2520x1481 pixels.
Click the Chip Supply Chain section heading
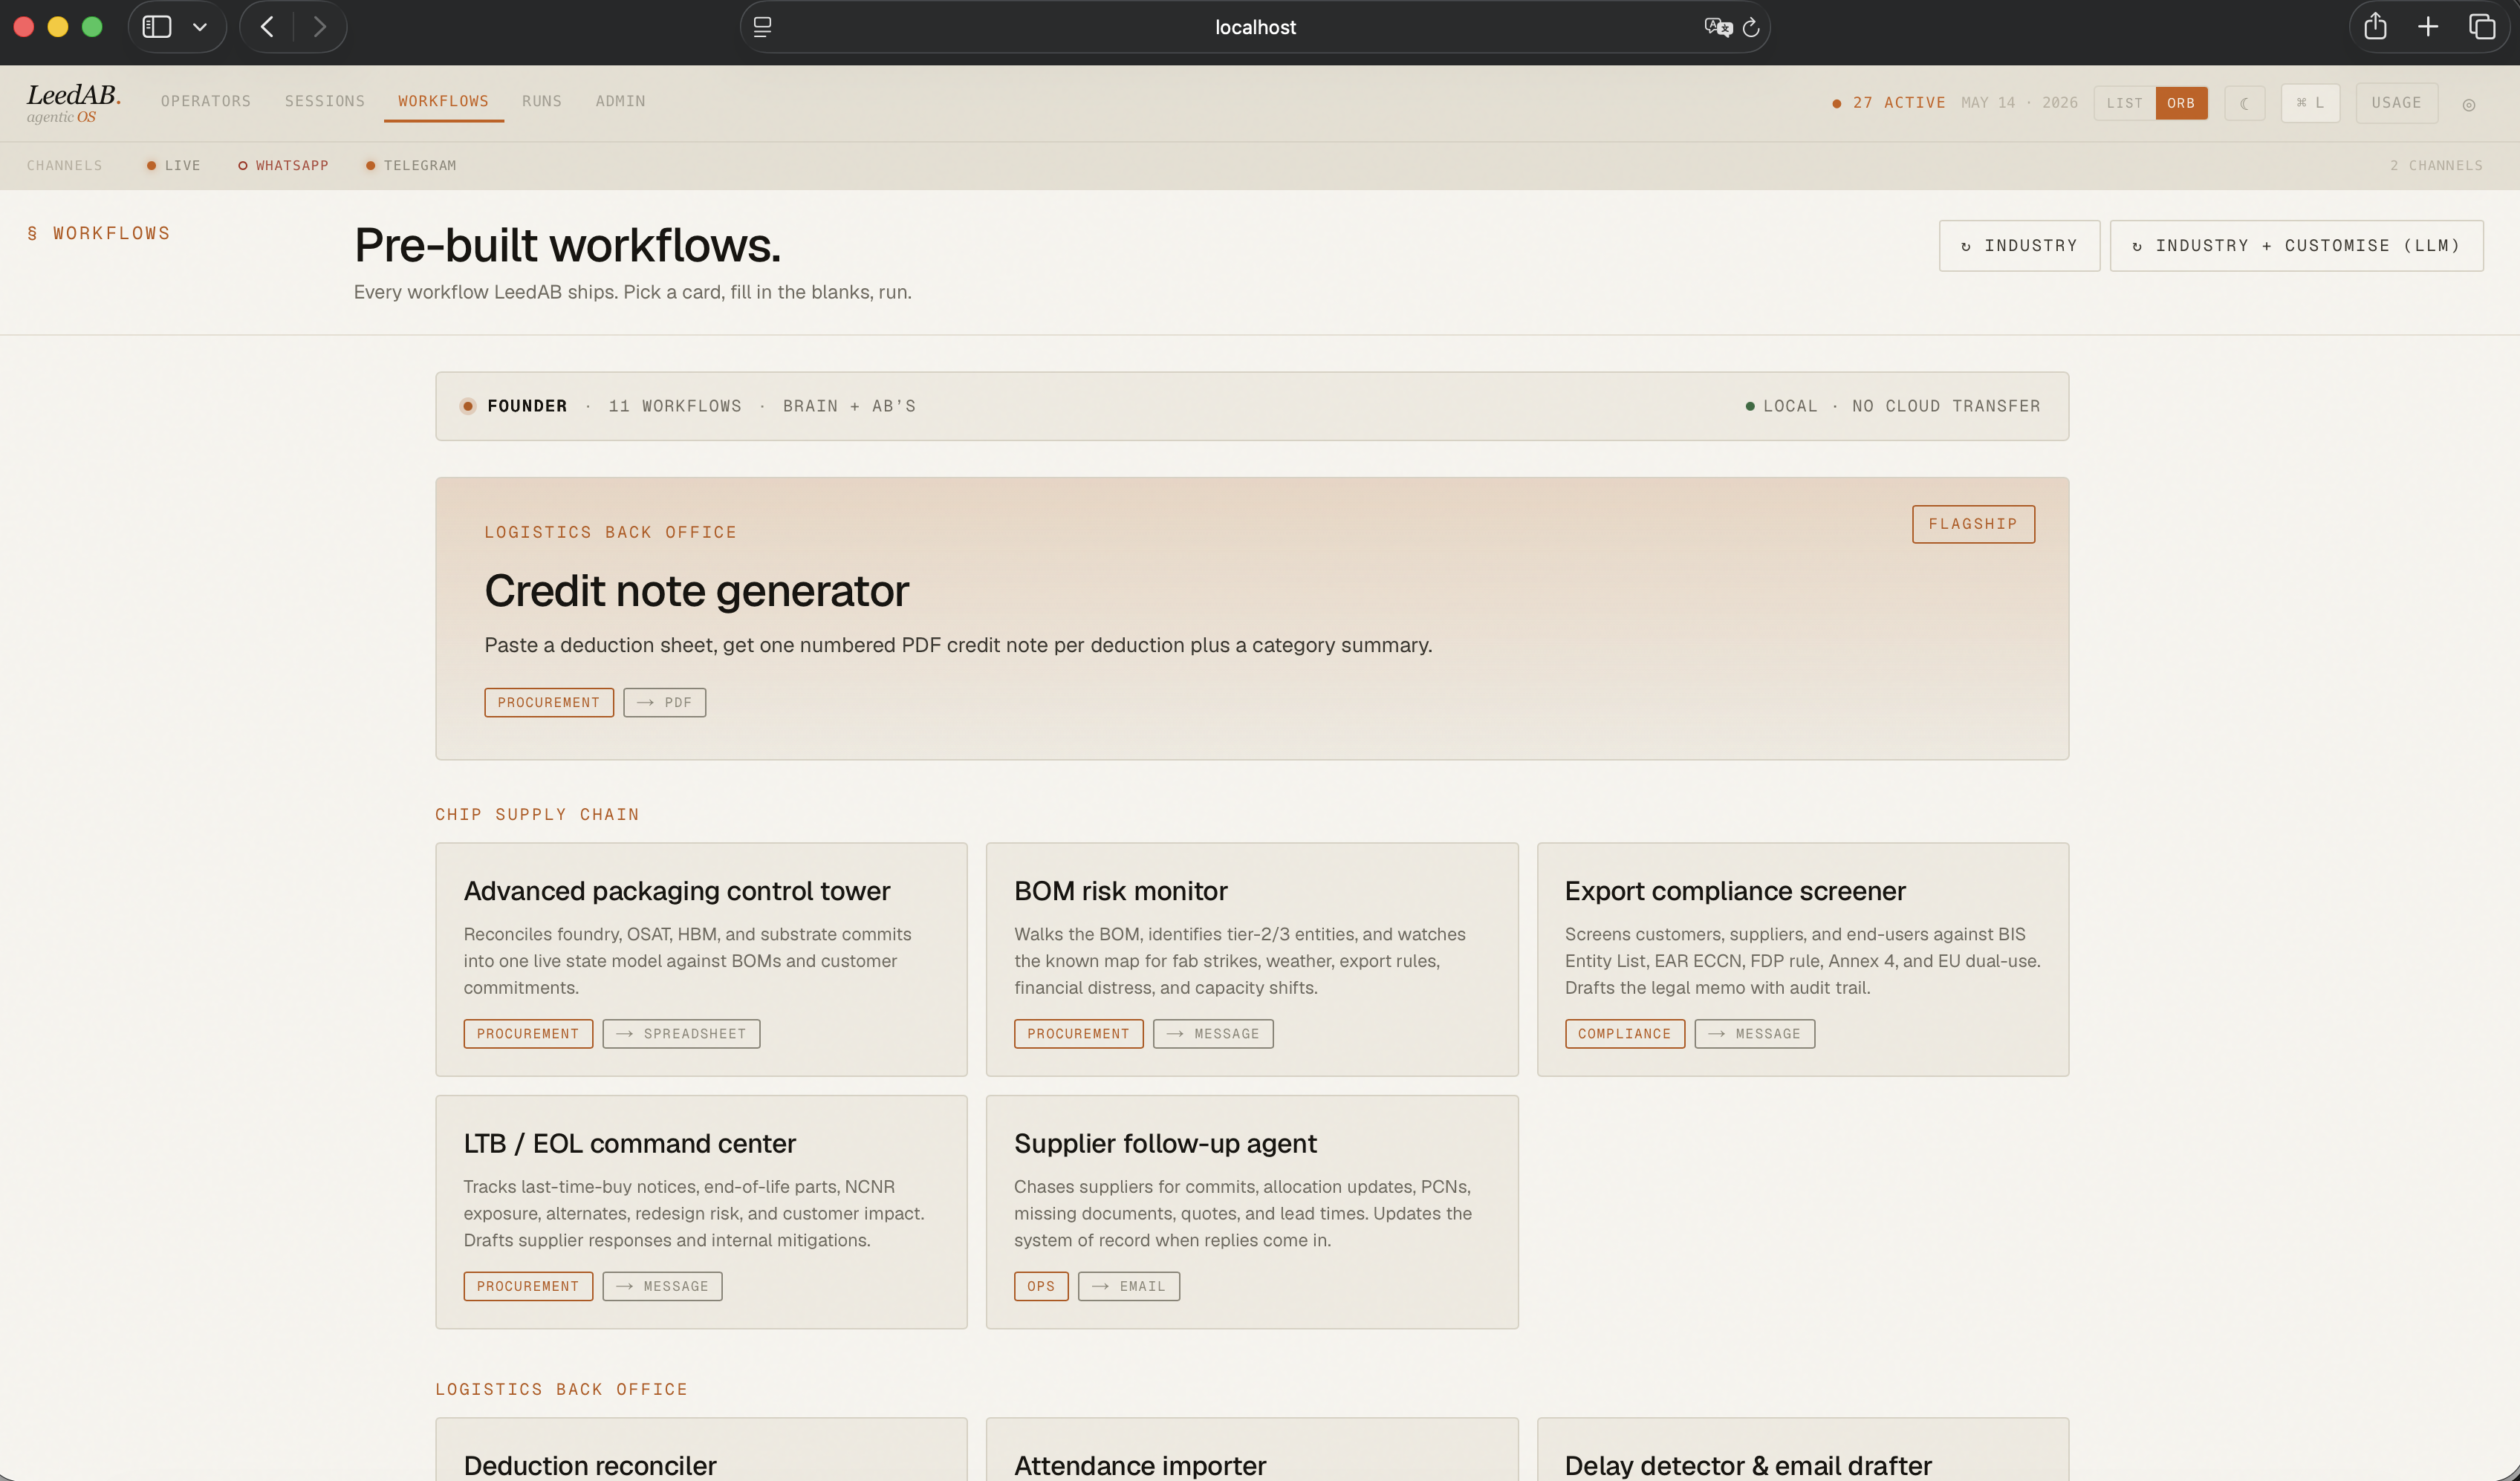(537, 814)
